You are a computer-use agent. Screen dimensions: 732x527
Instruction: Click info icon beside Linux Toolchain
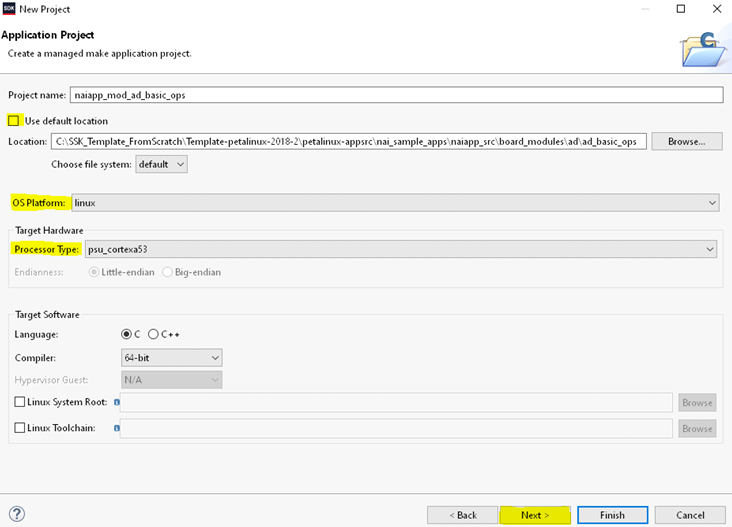tap(117, 428)
